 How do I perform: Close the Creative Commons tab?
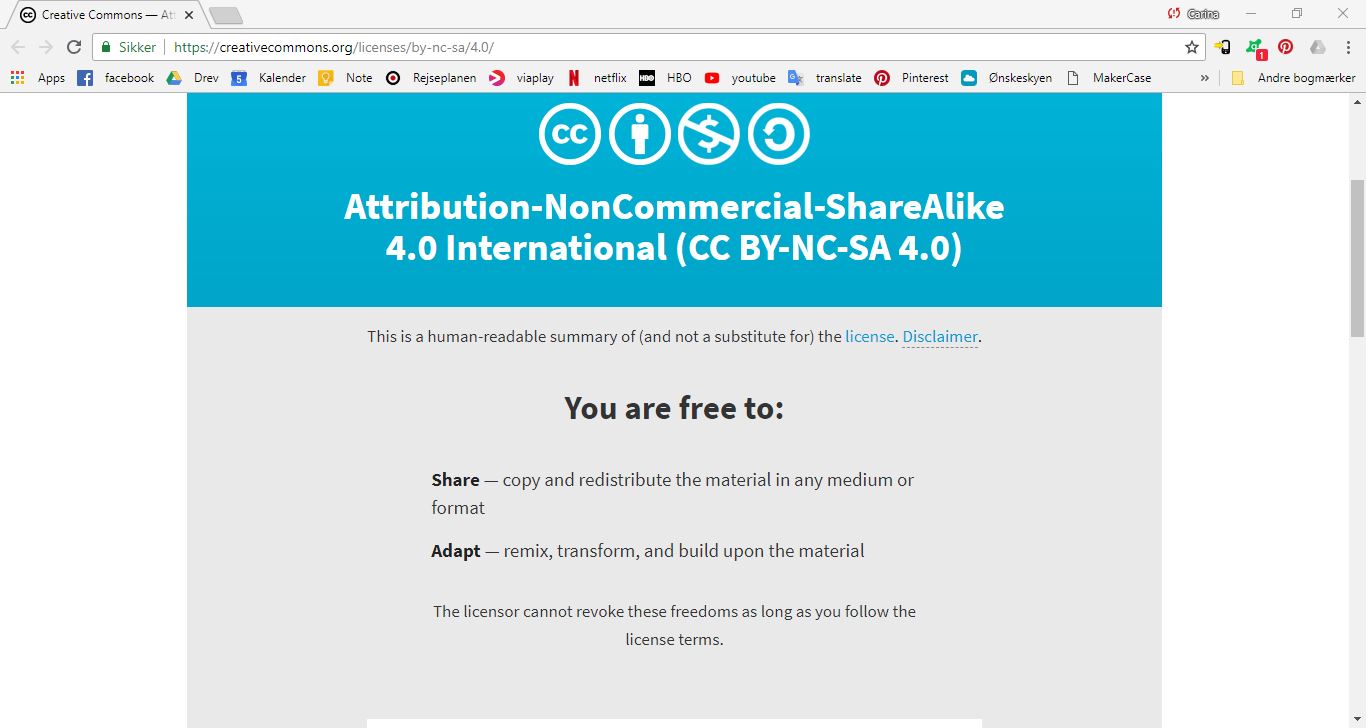click(x=189, y=15)
